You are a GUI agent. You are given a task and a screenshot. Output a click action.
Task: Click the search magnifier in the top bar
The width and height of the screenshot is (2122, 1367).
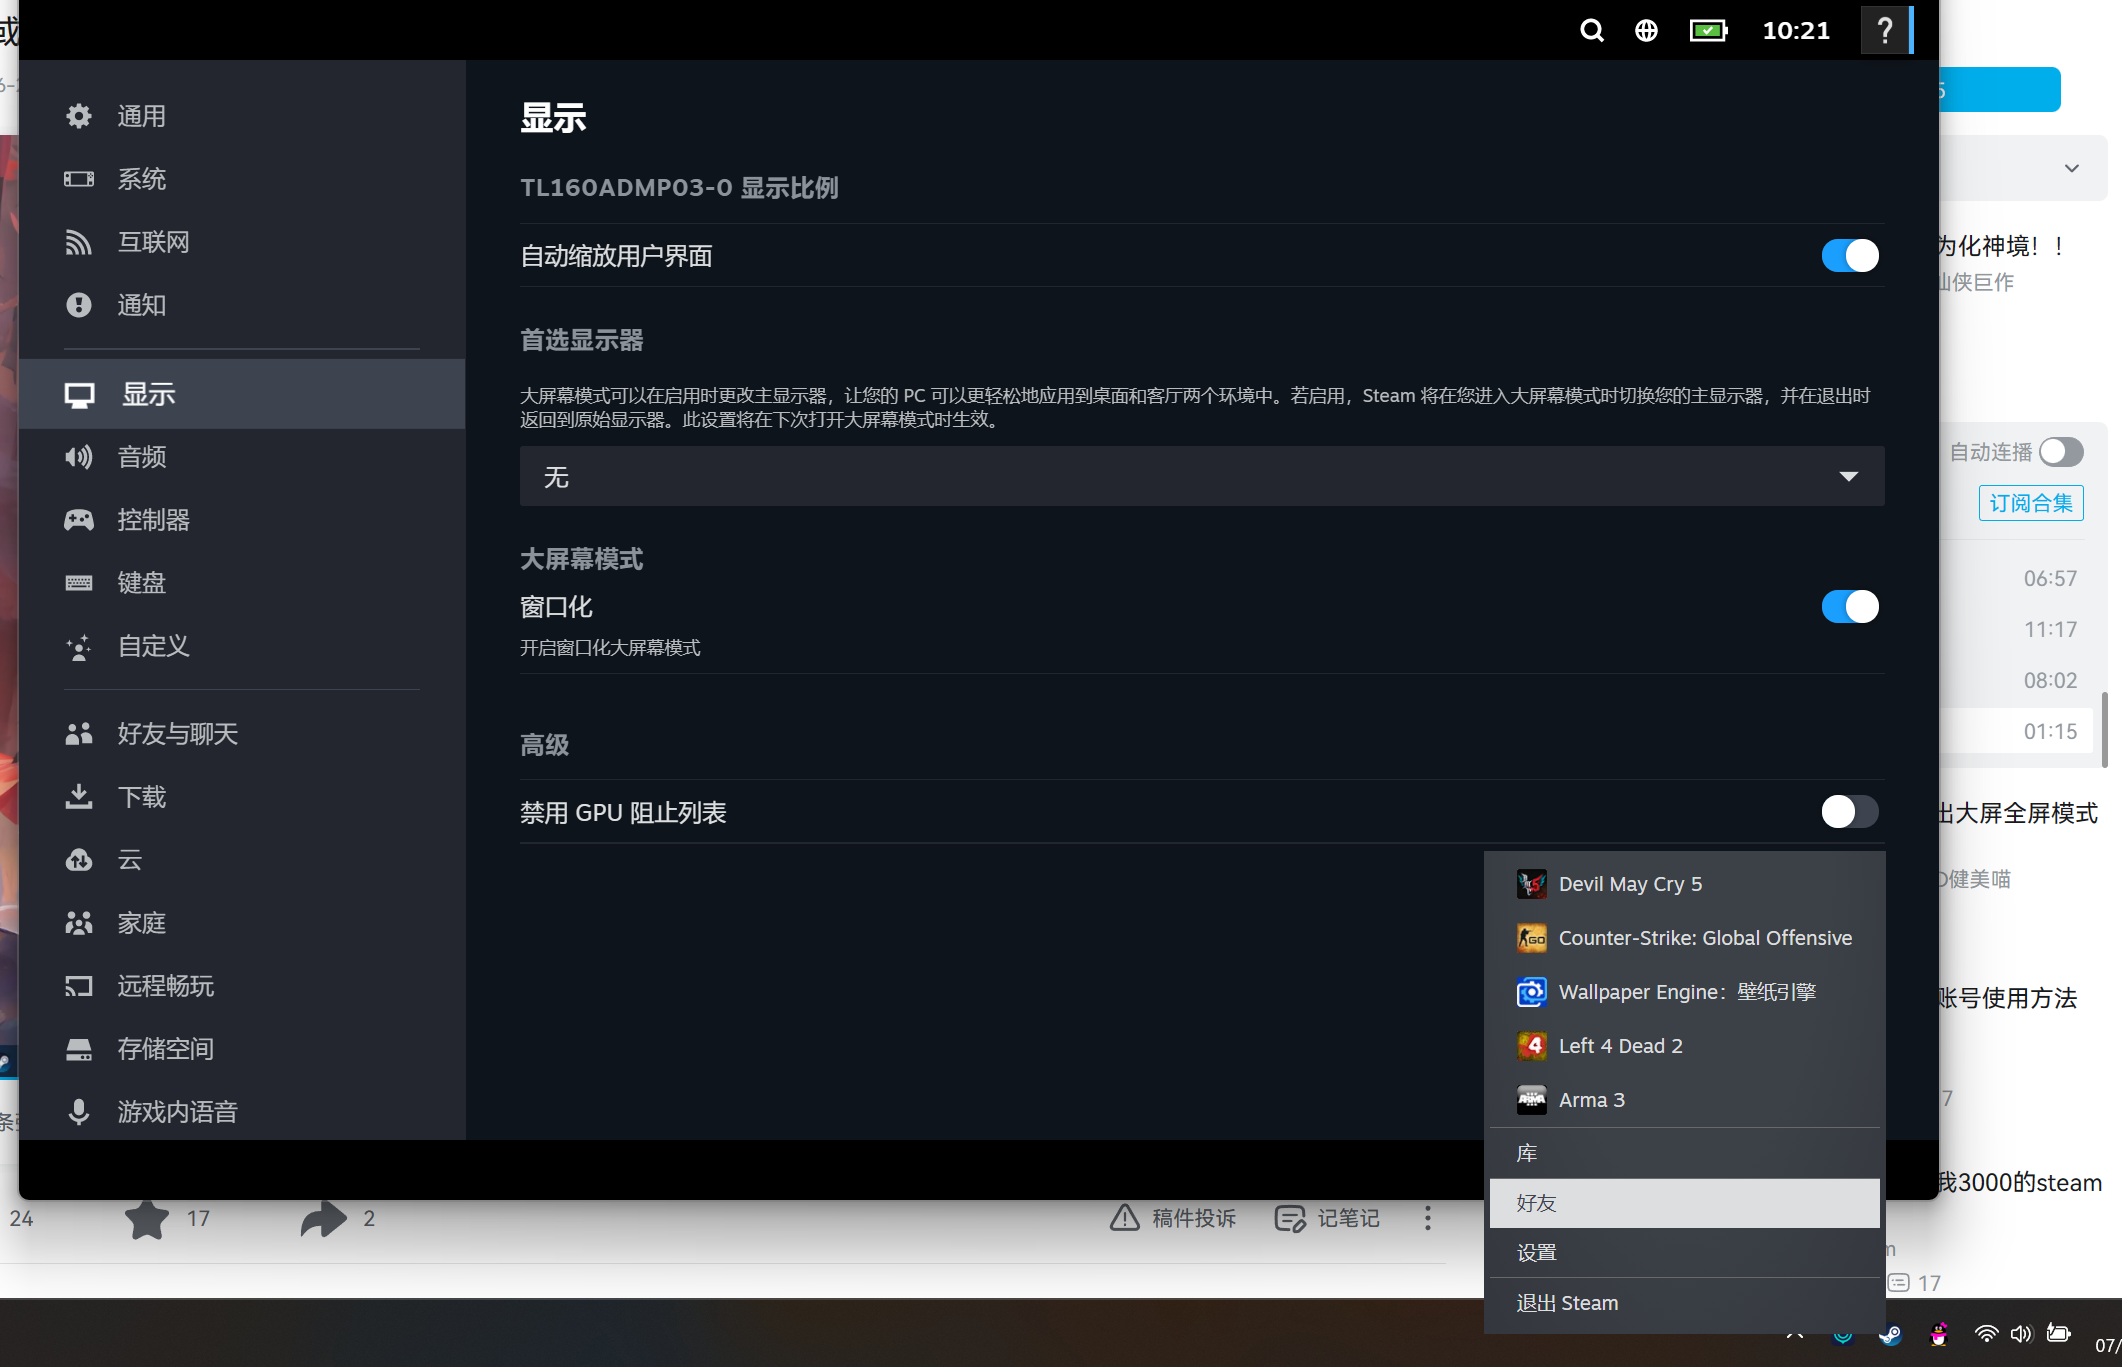click(x=1591, y=30)
